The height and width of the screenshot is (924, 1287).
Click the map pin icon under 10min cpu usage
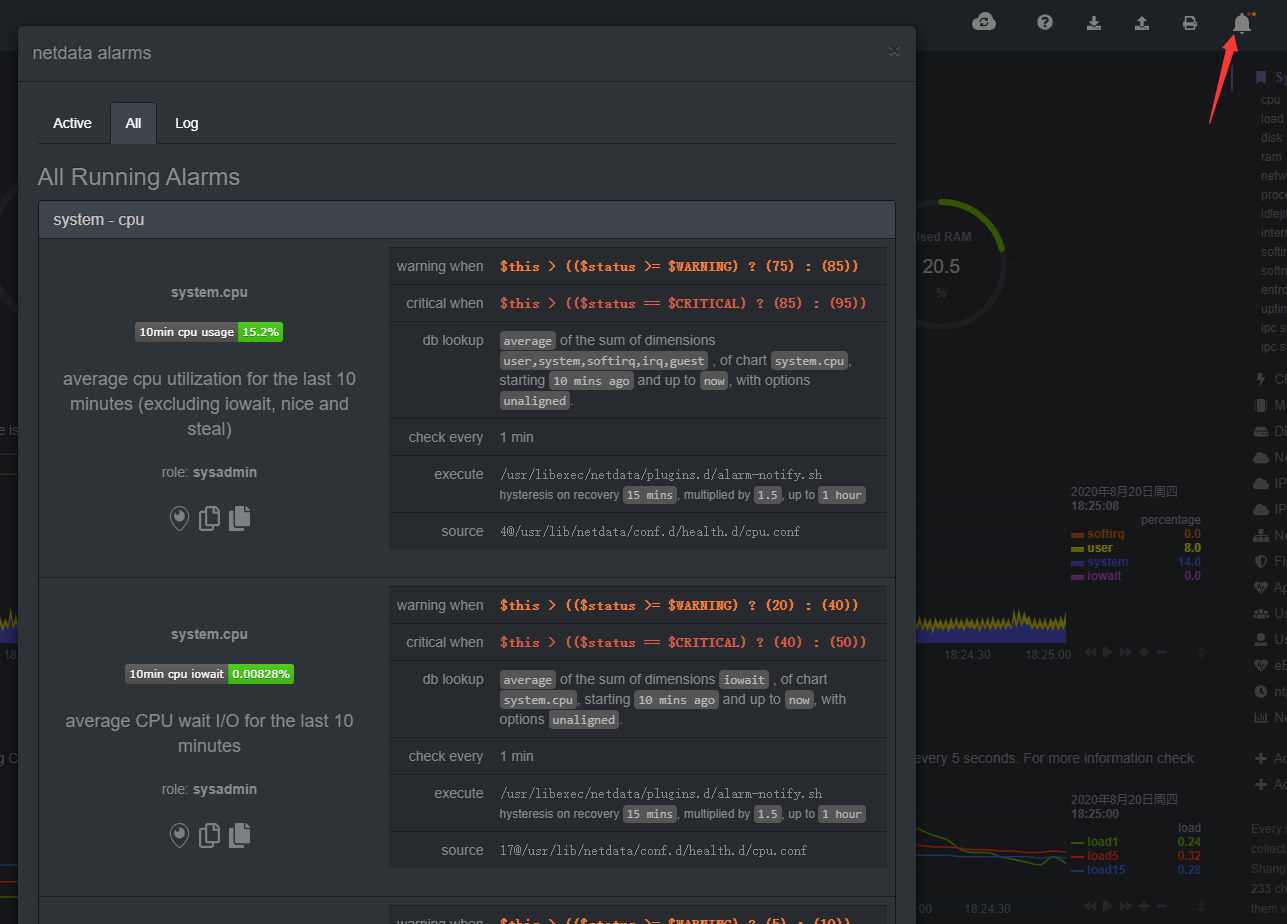tap(179, 518)
